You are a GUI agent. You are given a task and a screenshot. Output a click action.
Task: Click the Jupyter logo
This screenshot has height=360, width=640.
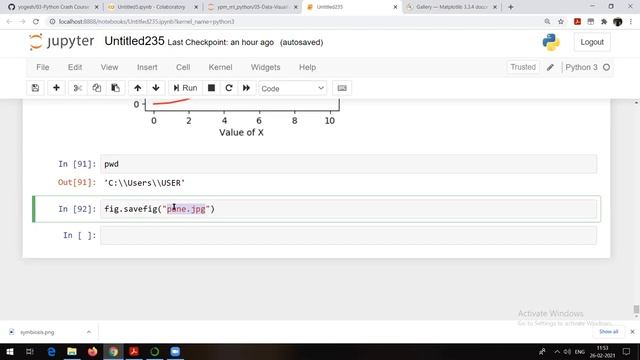pyautogui.click(x=62, y=42)
